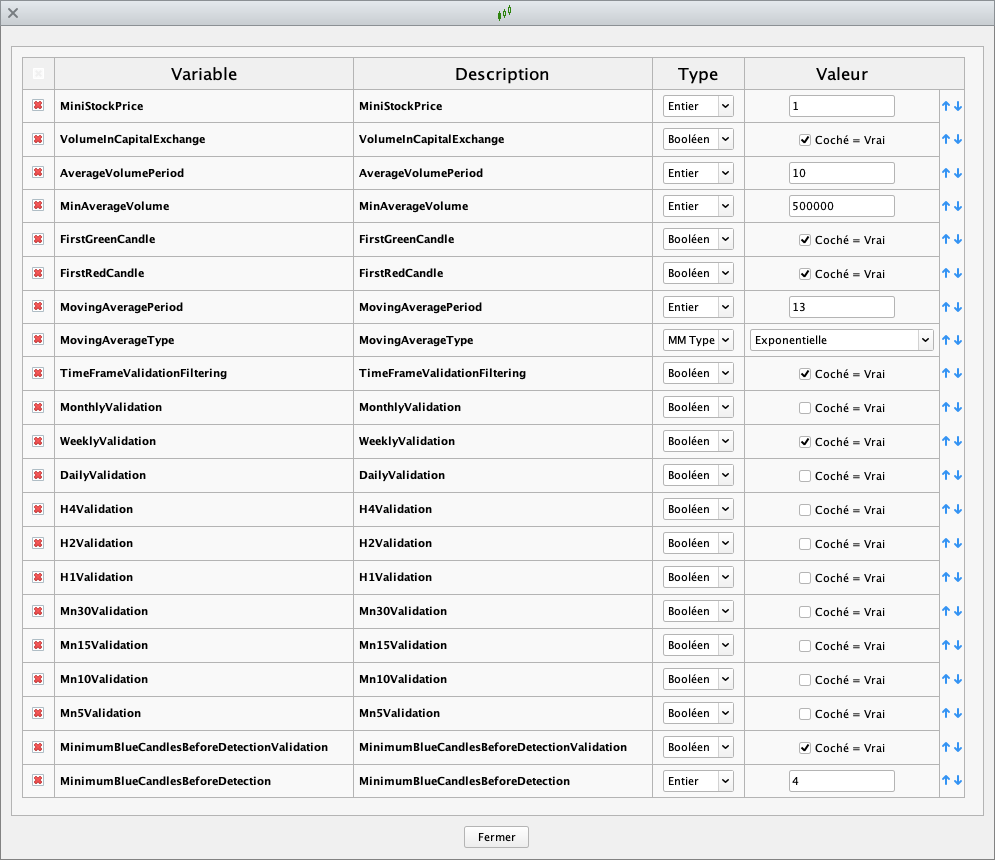Move MovingAverageType row down with arrow

(x=958, y=340)
